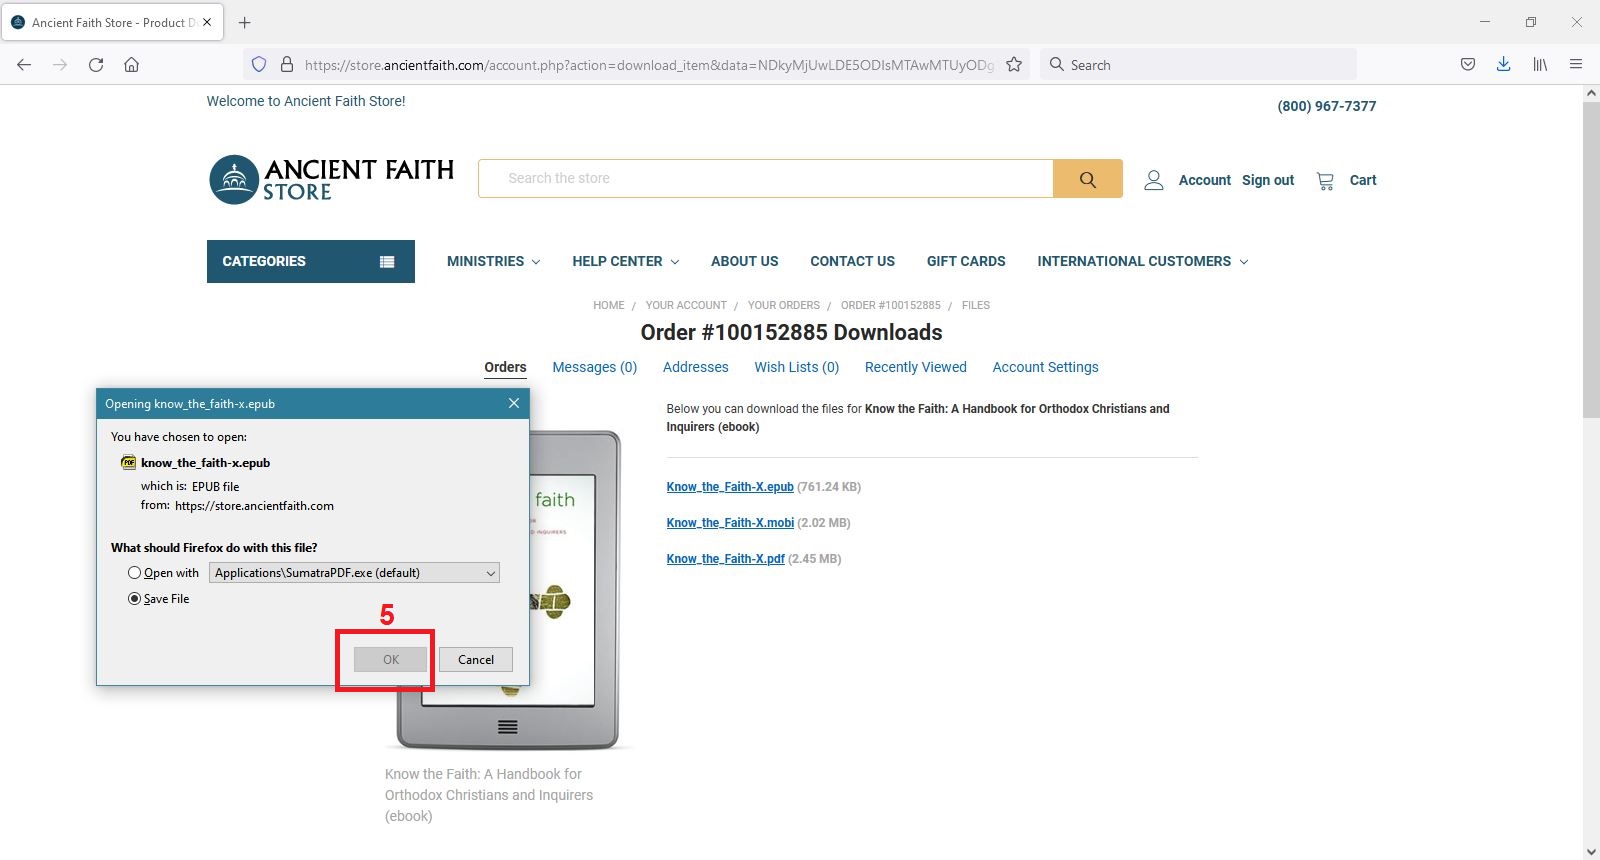The height and width of the screenshot is (860, 1600).
Task: Click the Save to Pocket icon
Action: [x=1467, y=64]
